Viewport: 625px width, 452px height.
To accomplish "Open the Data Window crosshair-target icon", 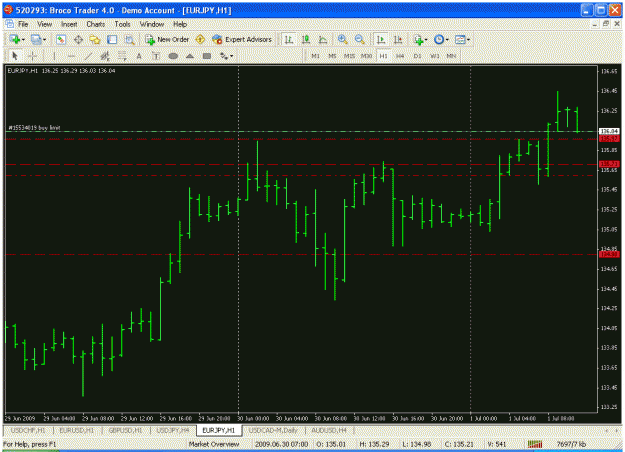I will 79,39.
